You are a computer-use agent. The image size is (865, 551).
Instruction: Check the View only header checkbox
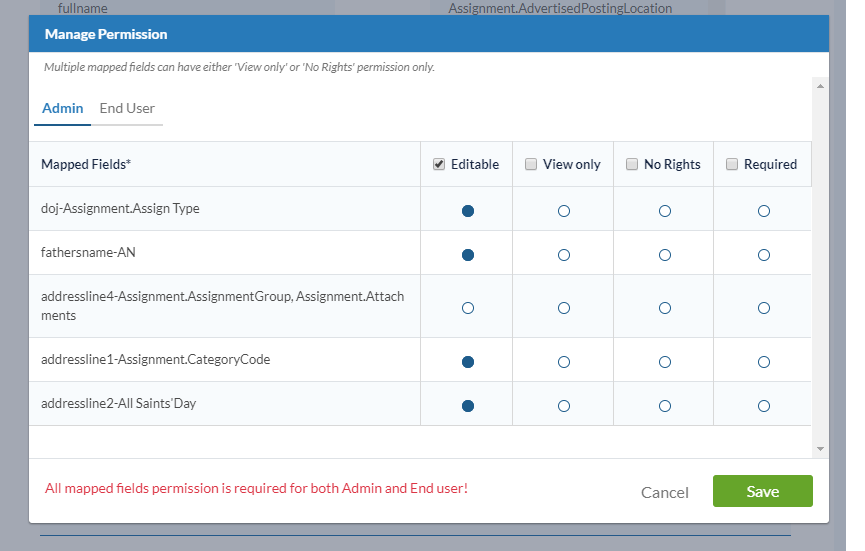point(531,164)
